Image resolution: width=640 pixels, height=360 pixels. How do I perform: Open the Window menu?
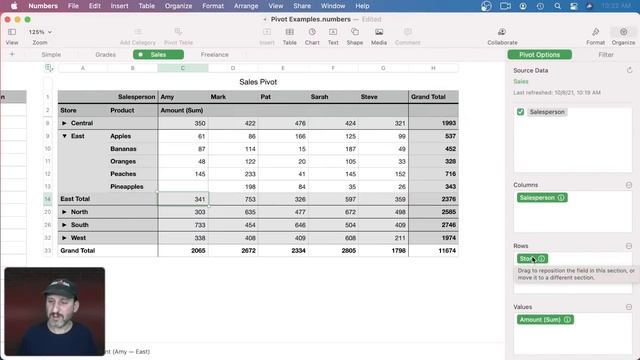coord(333,6)
